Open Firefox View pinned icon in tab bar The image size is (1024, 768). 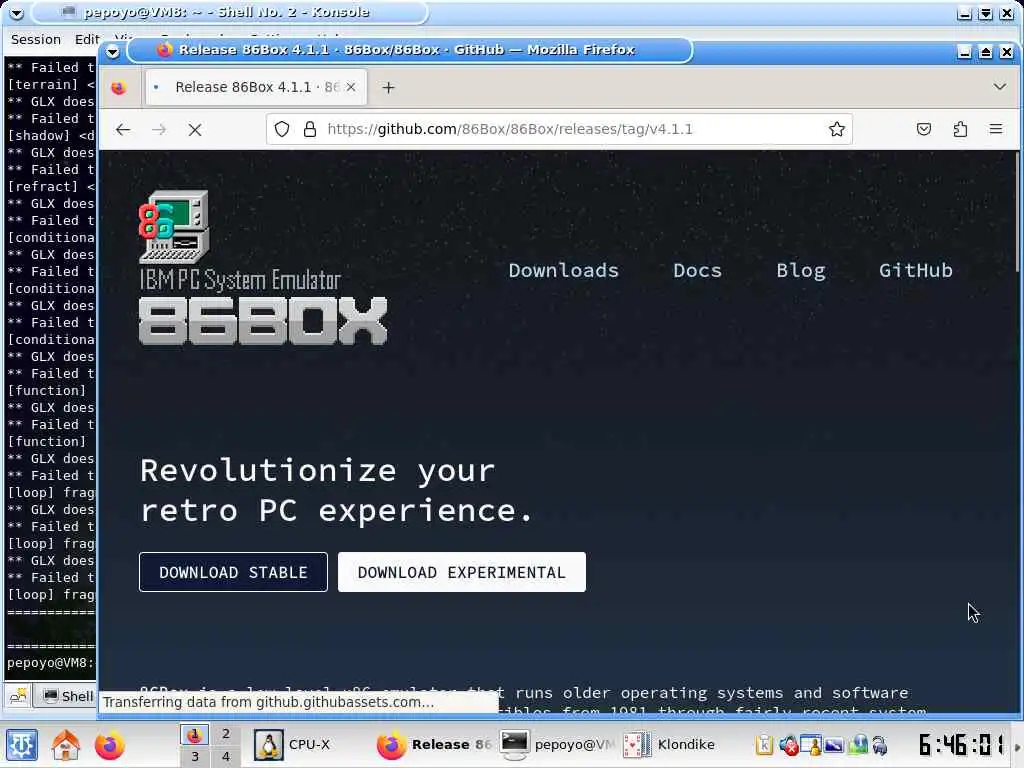coord(118,88)
